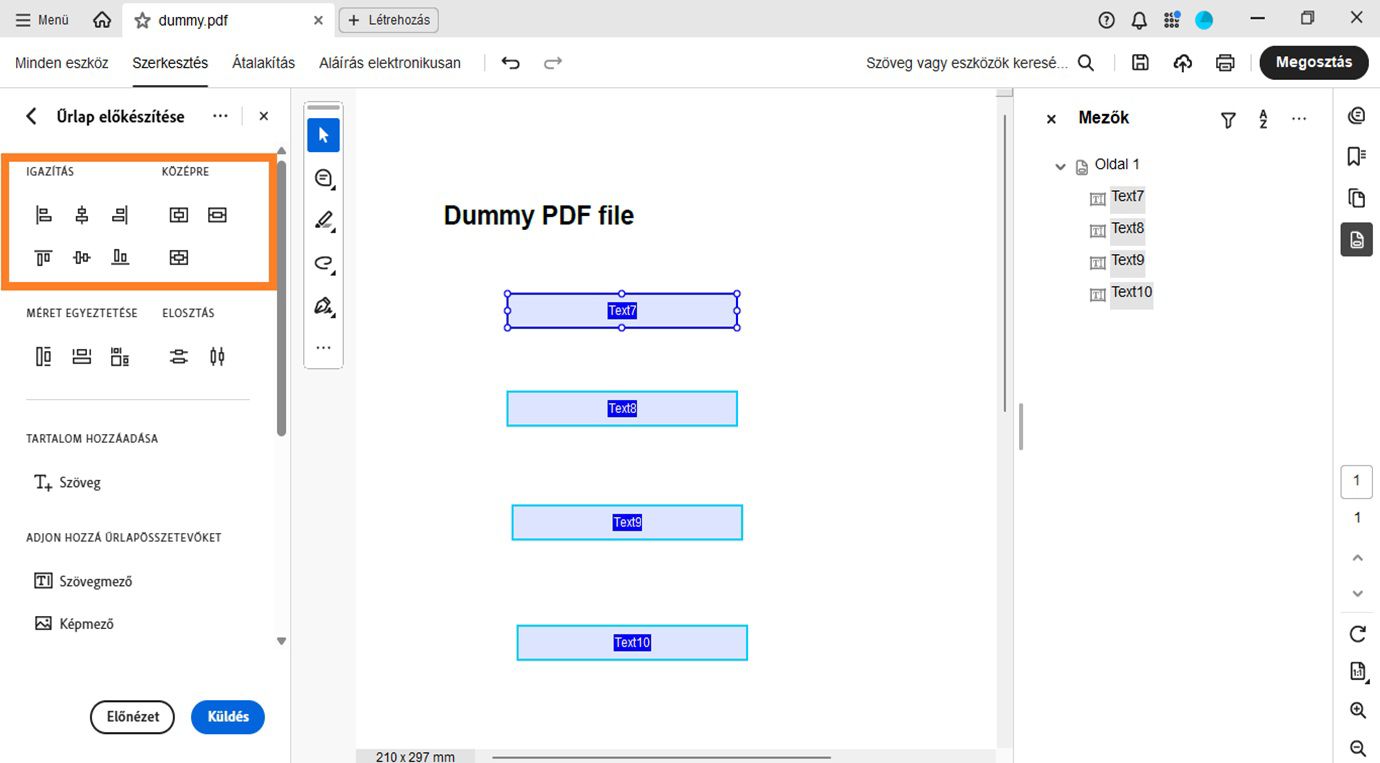The image size is (1380, 763).
Task: Save the document with the floppy icon
Action: pos(1140,63)
